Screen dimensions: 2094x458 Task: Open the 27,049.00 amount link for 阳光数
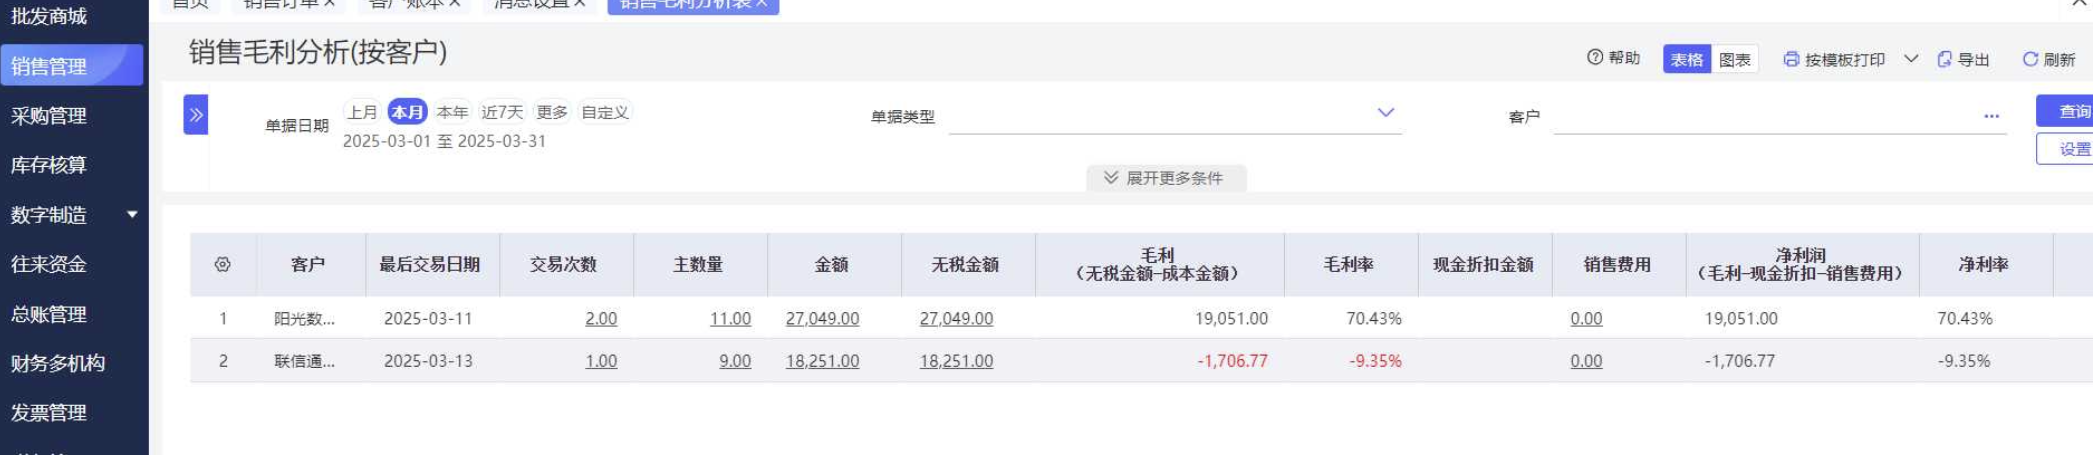[x=822, y=319]
